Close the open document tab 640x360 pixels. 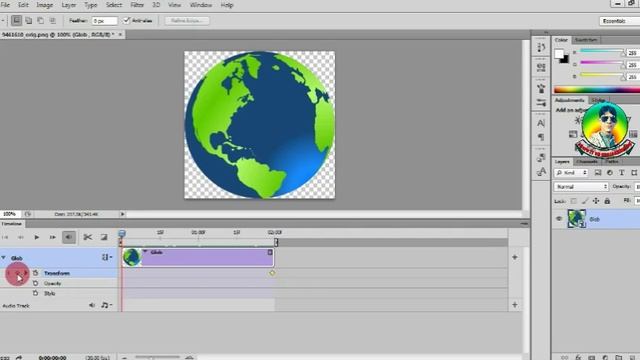pyautogui.click(x=120, y=35)
